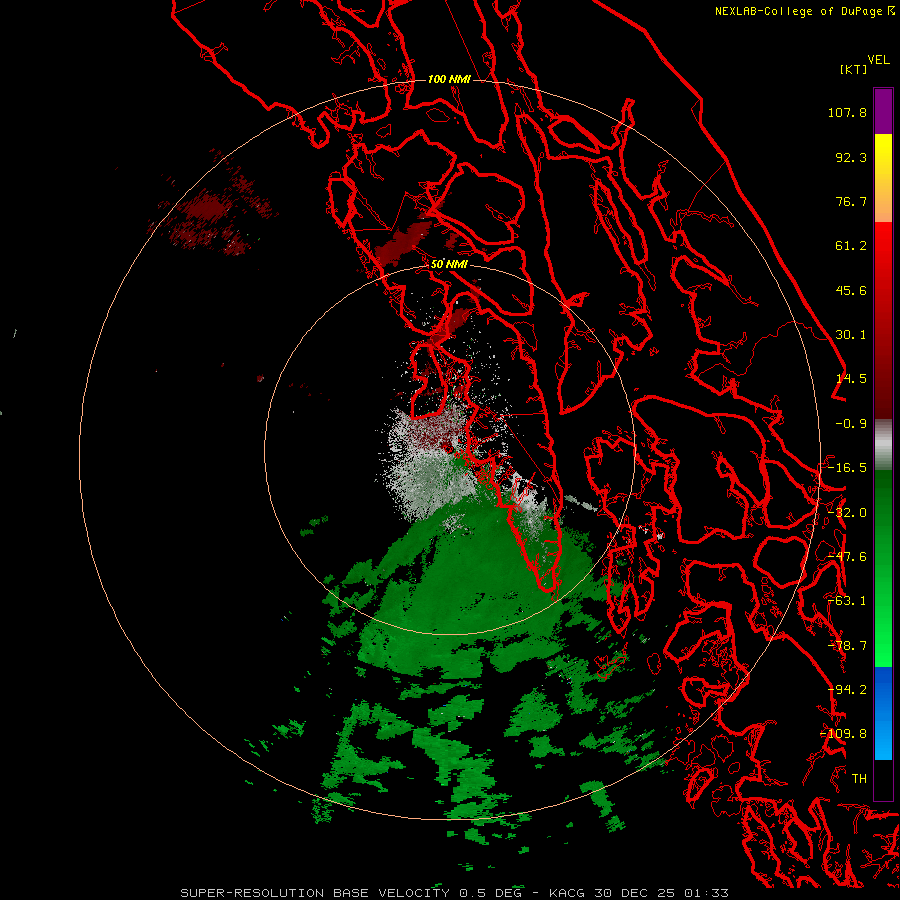This screenshot has width=900, height=900.
Task: Click the purple top segment of color bar
Action: [x=883, y=111]
